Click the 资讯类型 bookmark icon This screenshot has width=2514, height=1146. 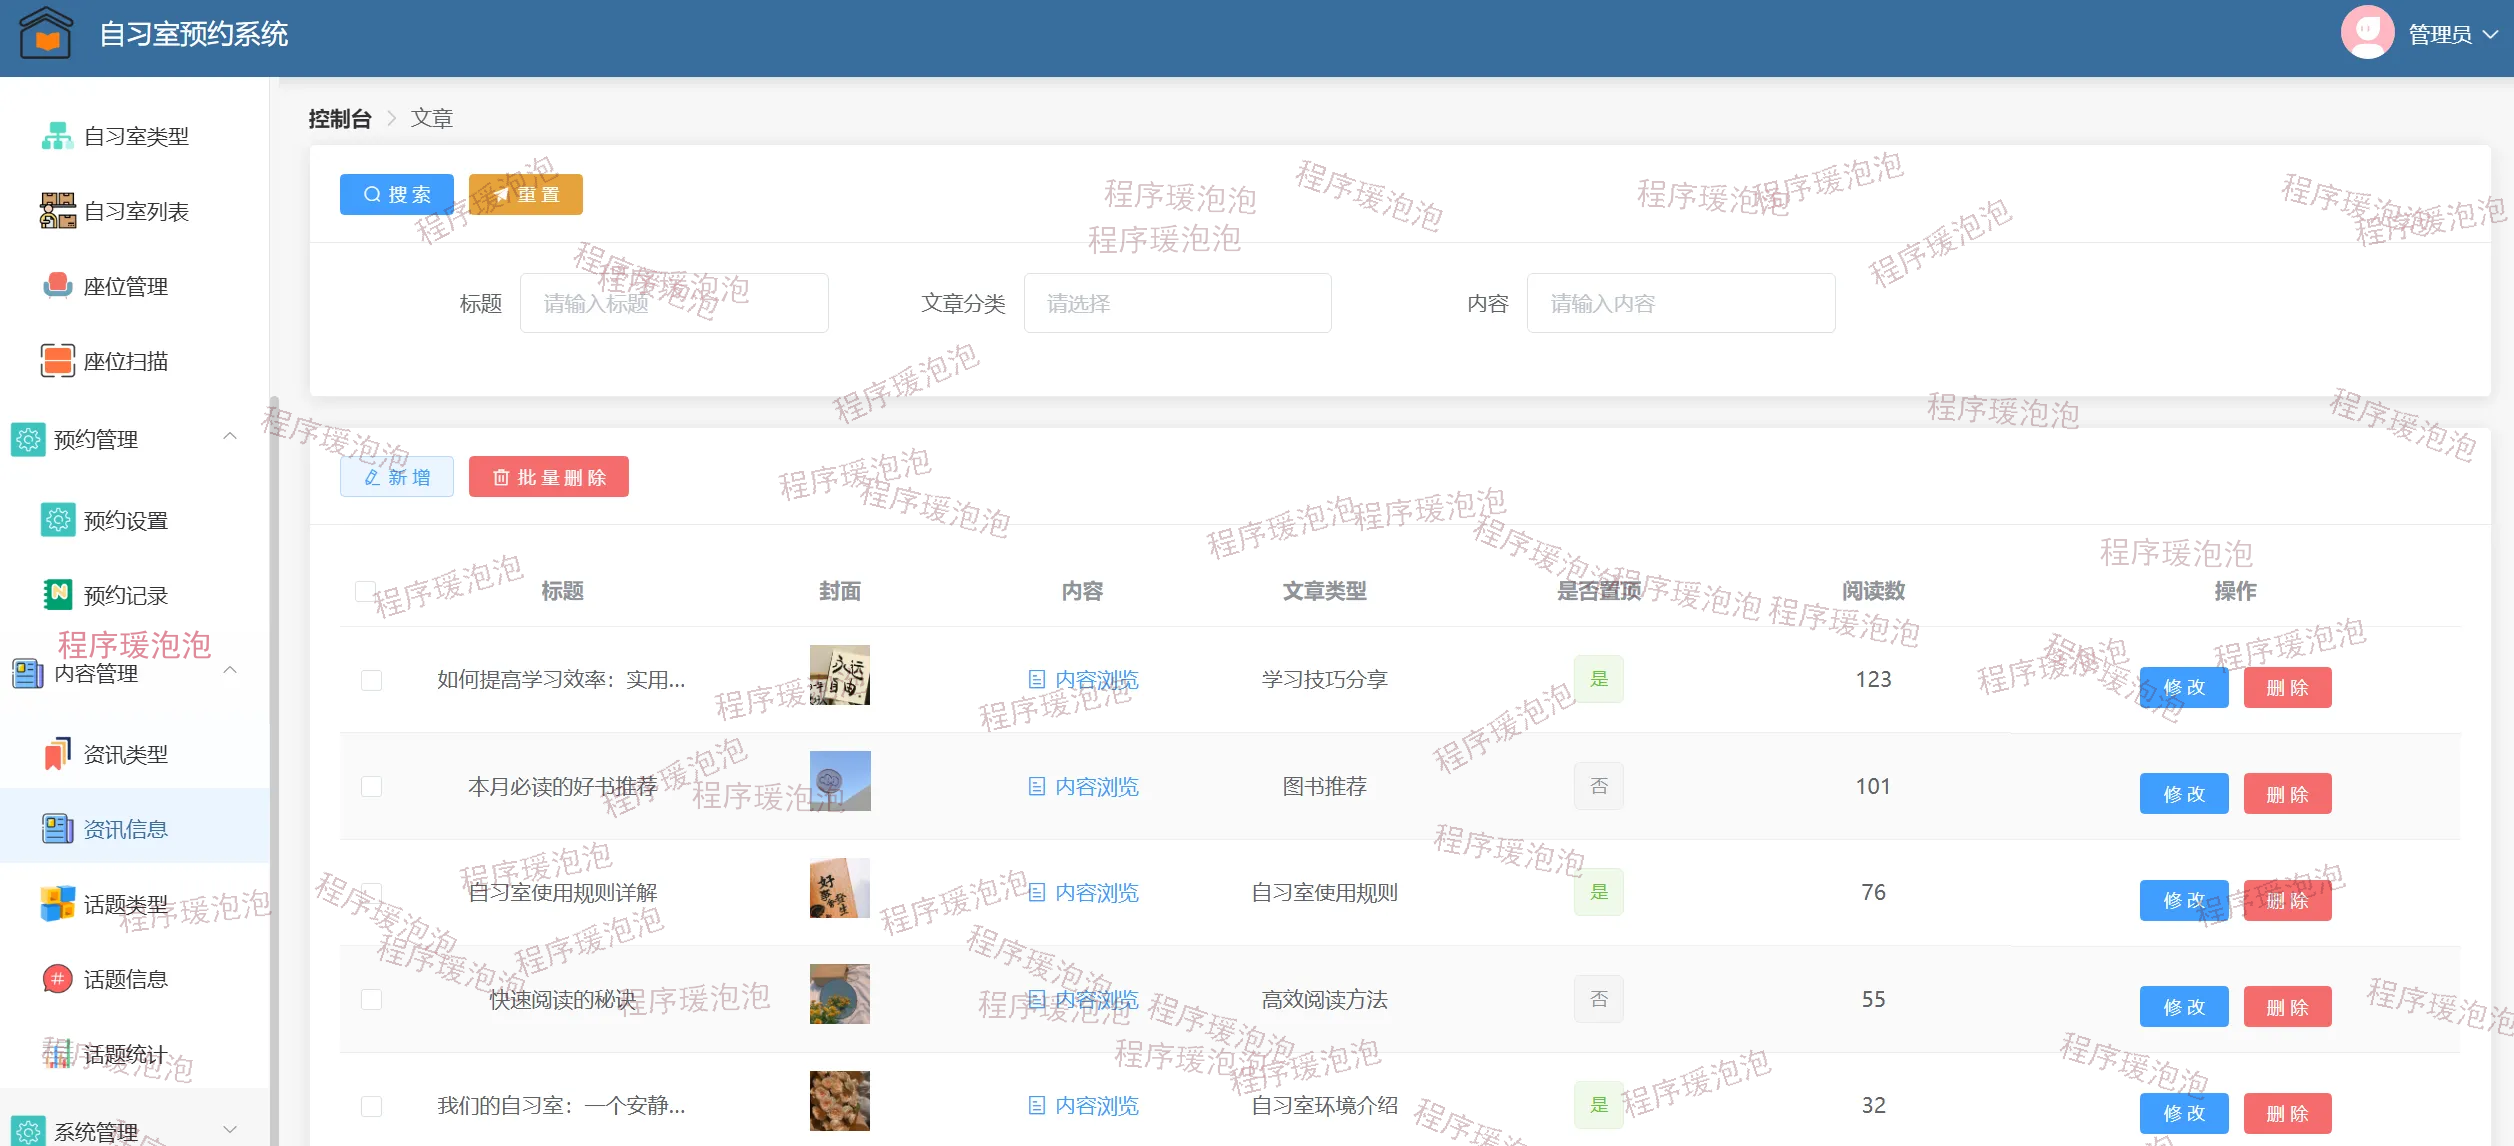(x=57, y=754)
